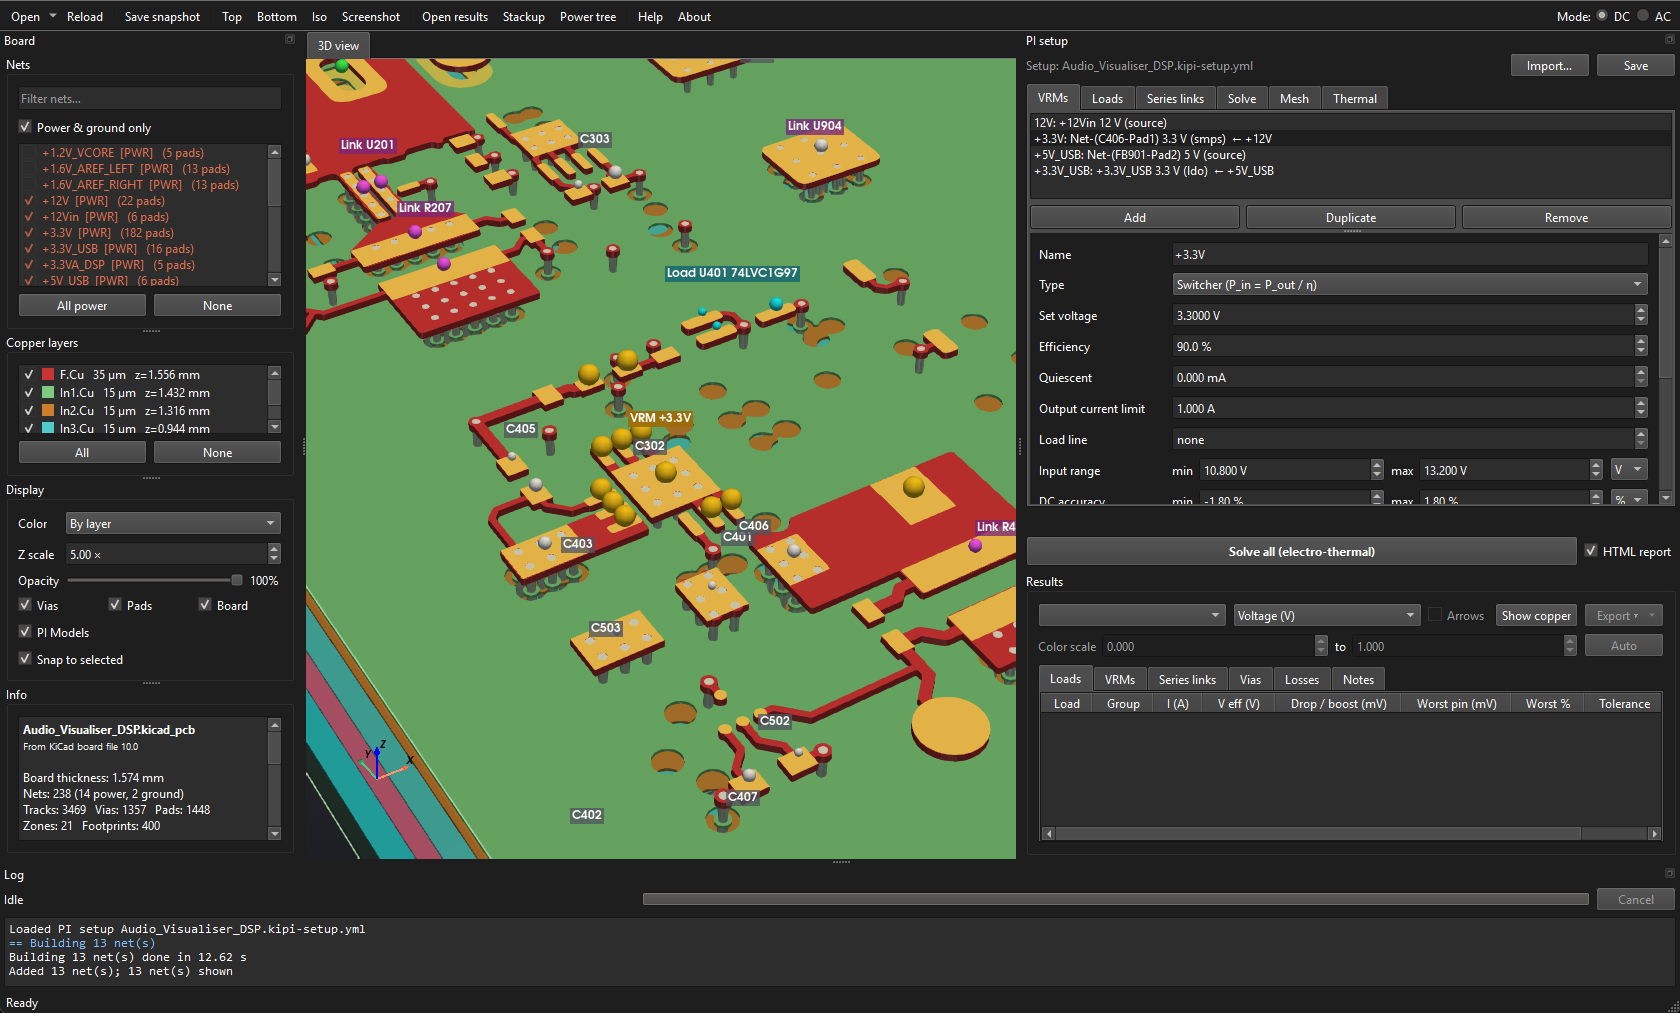This screenshot has height=1013, width=1680.
Task: Toggle the HTML report checkbox
Action: pyautogui.click(x=1591, y=551)
